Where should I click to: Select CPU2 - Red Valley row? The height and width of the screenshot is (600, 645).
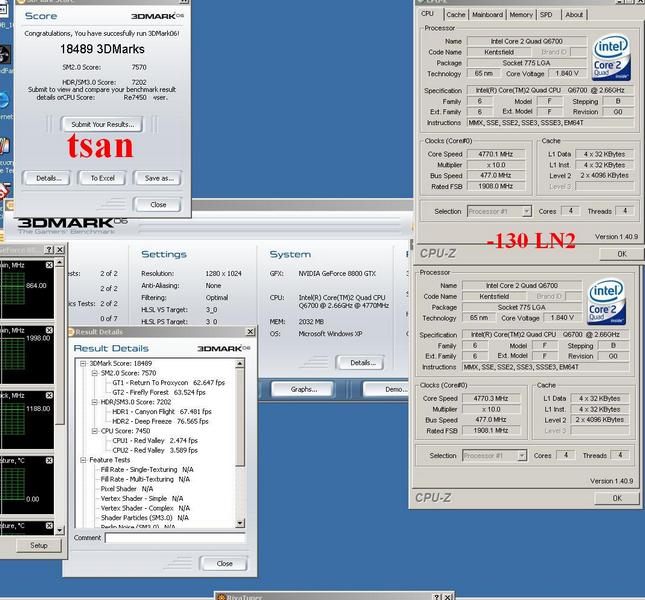155,450
